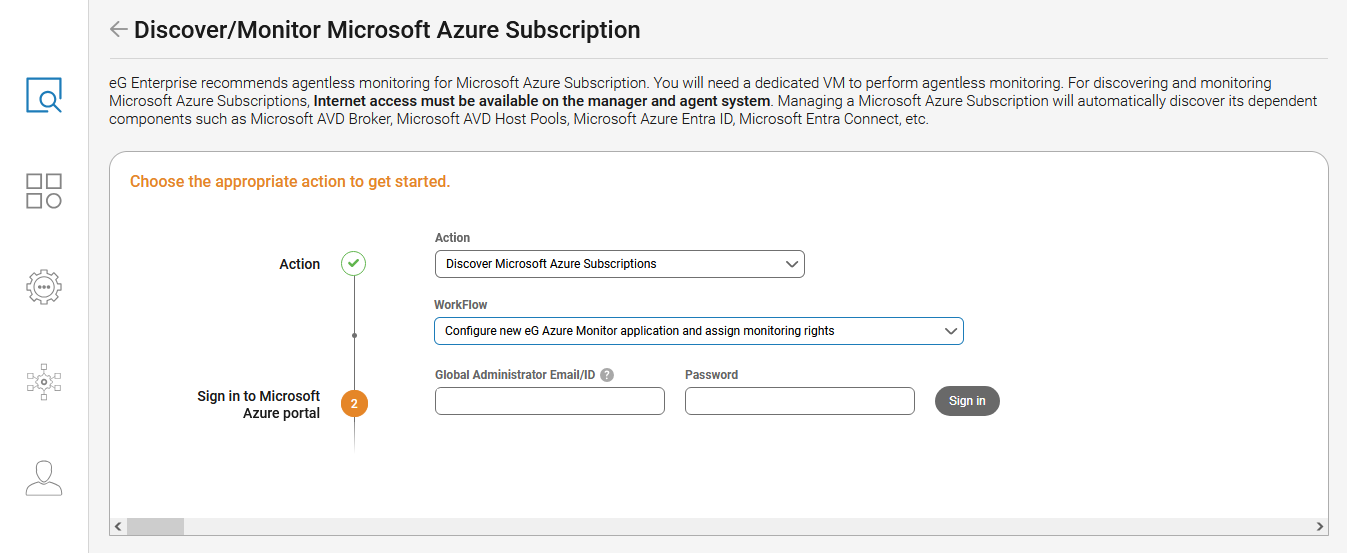Viewport: 1347px width, 553px height.
Task: Expand the WorkFlow dropdown
Action: point(698,331)
